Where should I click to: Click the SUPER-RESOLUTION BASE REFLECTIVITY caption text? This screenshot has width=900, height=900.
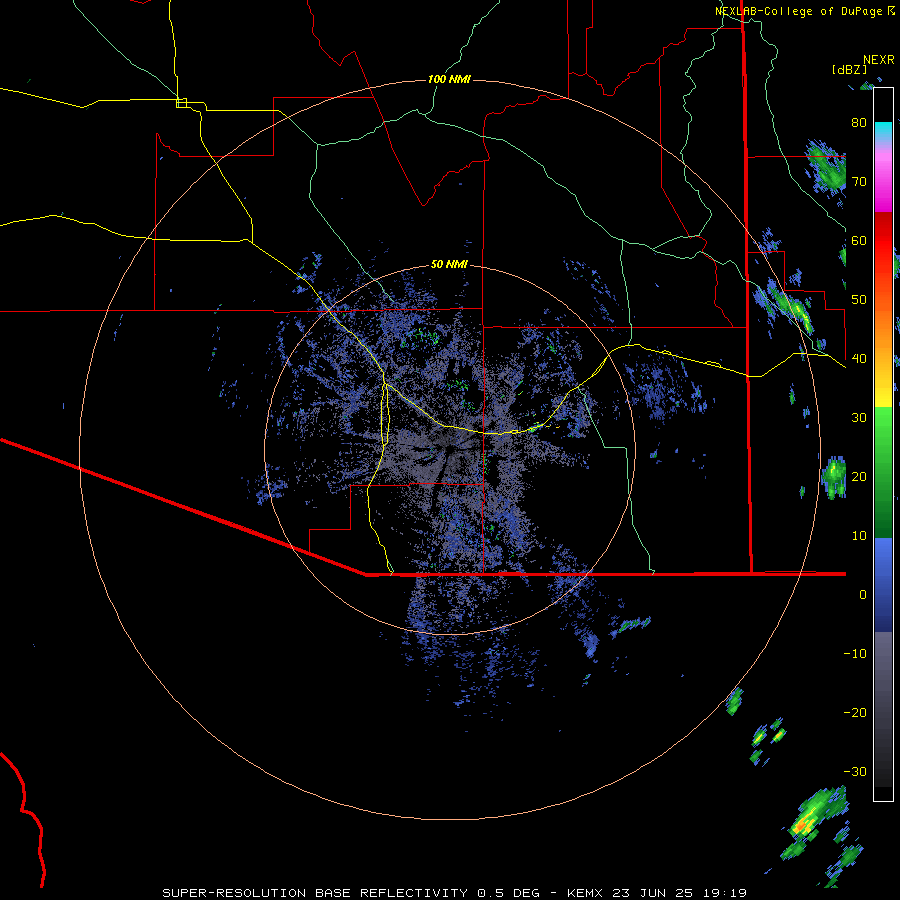click(x=315, y=893)
